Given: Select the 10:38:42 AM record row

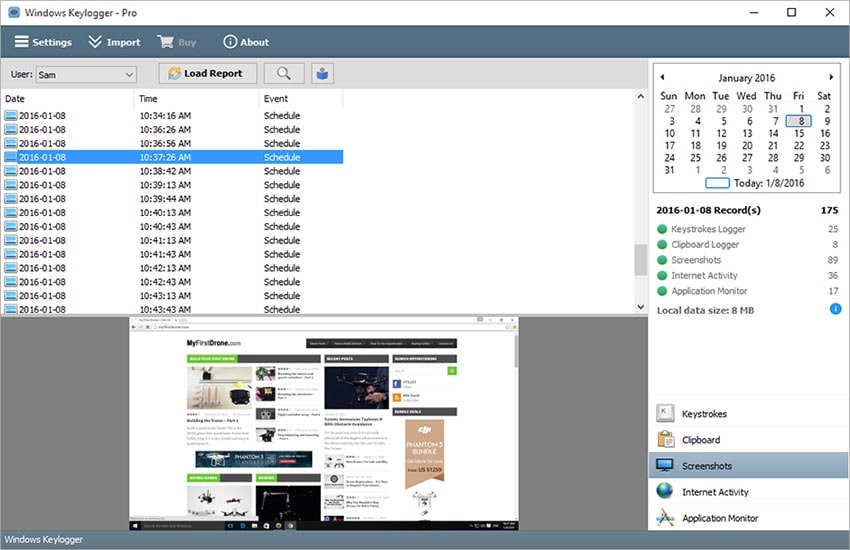Looking at the screenshot, I should click(x=172, y=171).
